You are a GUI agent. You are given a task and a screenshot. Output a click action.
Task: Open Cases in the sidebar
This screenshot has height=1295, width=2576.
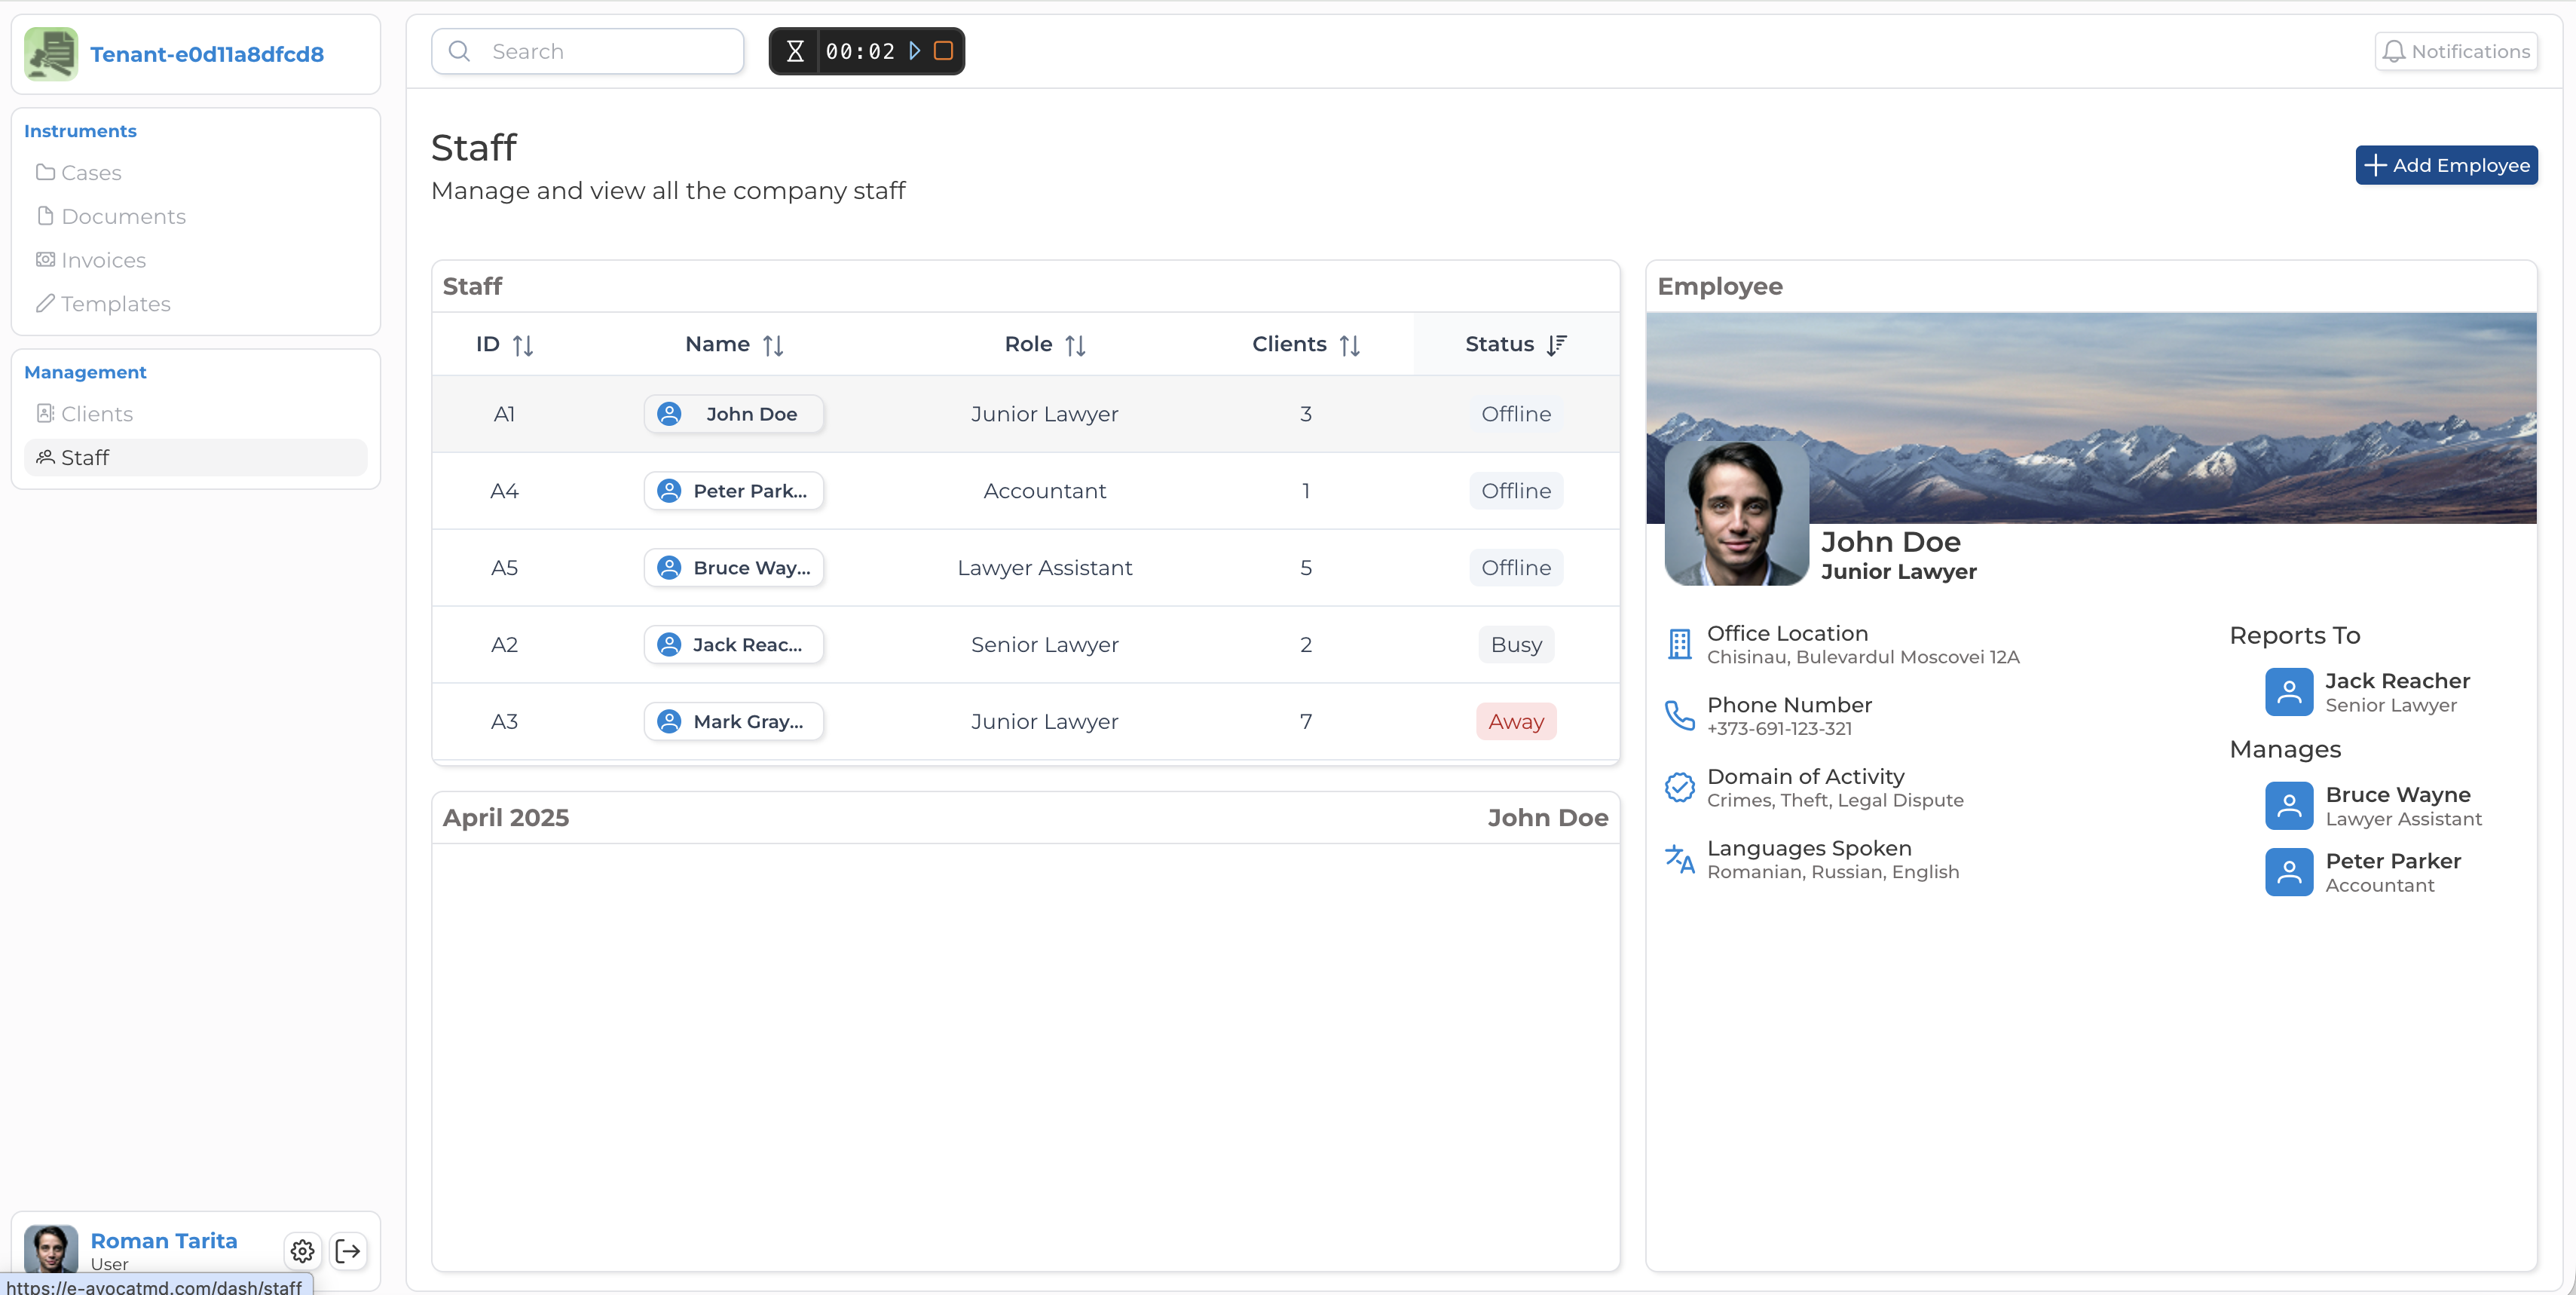(x=91, y=173)
